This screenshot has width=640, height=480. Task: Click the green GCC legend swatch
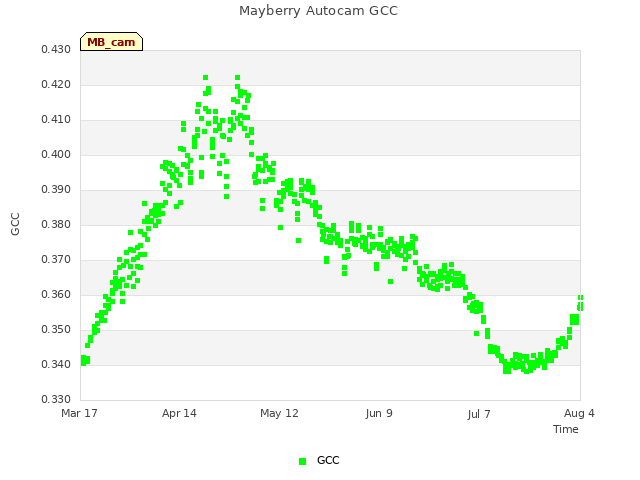(x=302, y=461)
